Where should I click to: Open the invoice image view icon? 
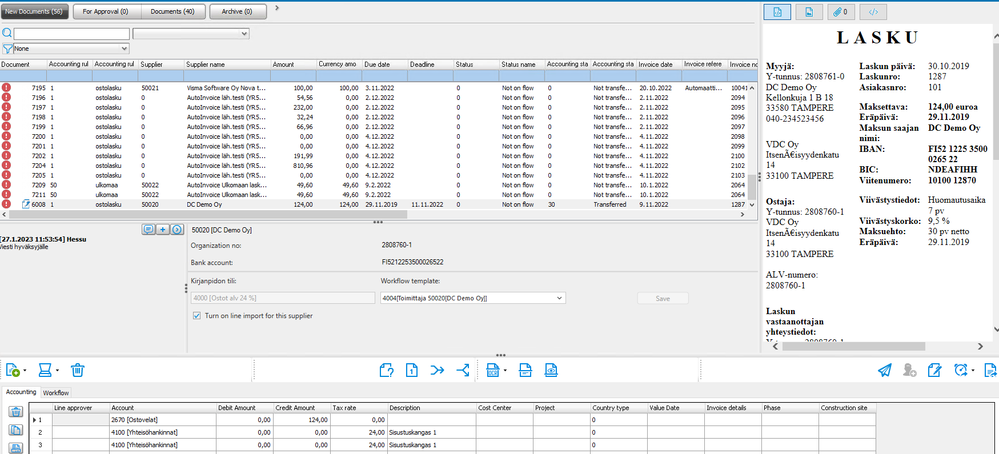point(777,11)
